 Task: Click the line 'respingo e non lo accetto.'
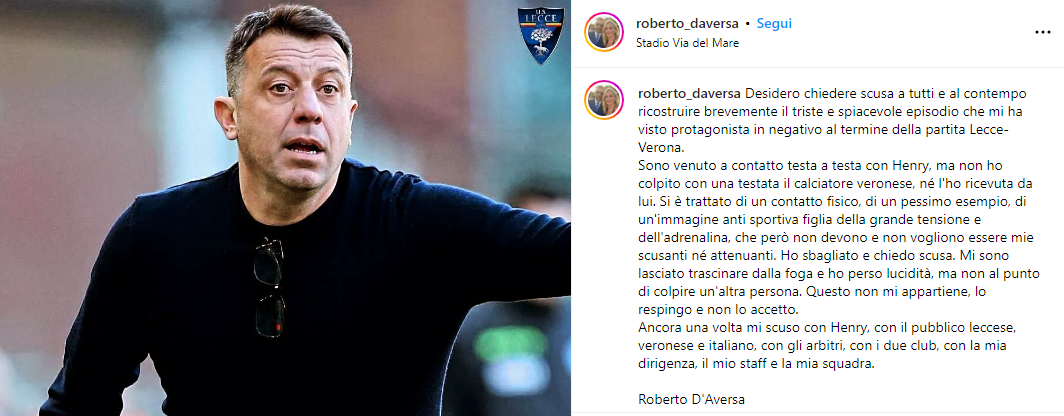point(710,310)
